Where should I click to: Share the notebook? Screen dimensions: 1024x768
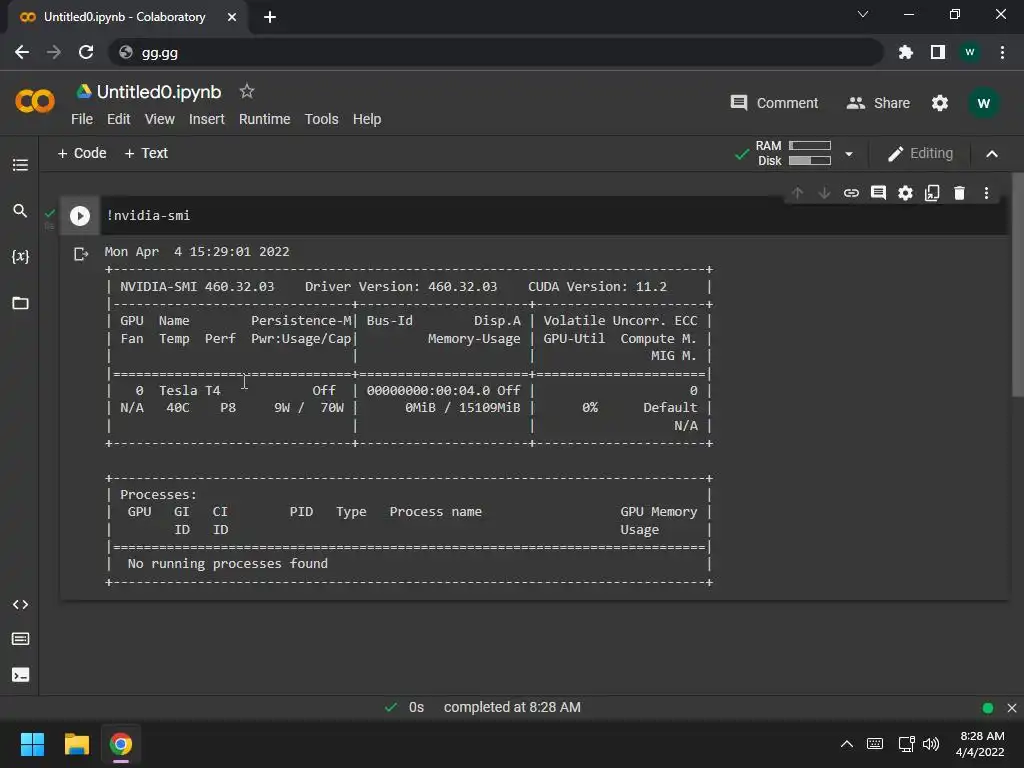(878, 103)
